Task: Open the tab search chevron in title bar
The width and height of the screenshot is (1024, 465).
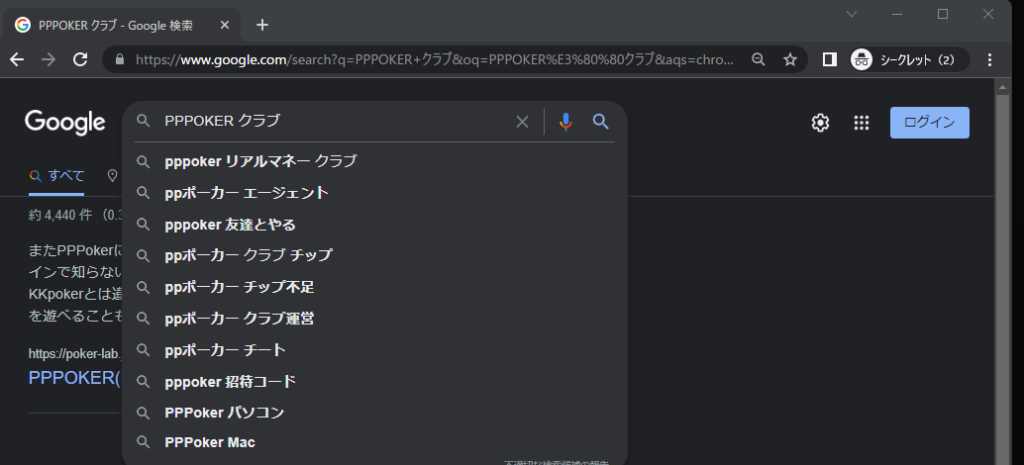Action: (852, 14)
